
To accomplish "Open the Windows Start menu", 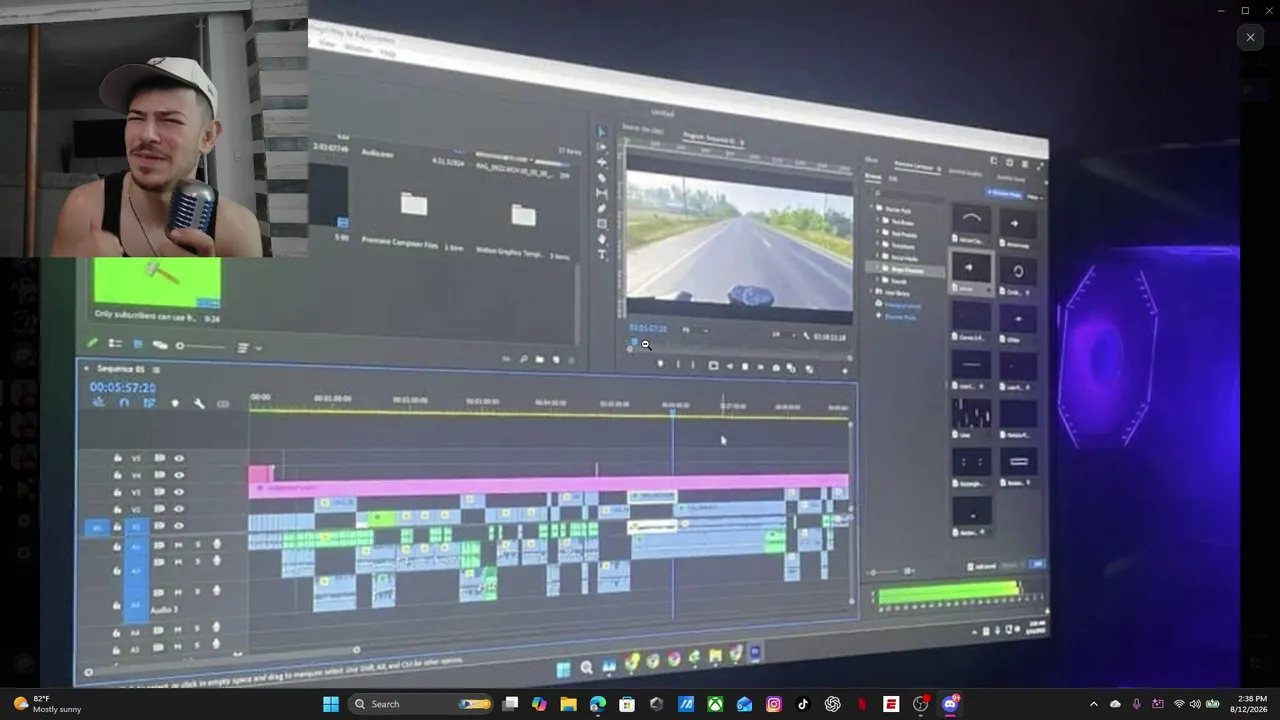I will pyautogui.click(x=331, y=704).
